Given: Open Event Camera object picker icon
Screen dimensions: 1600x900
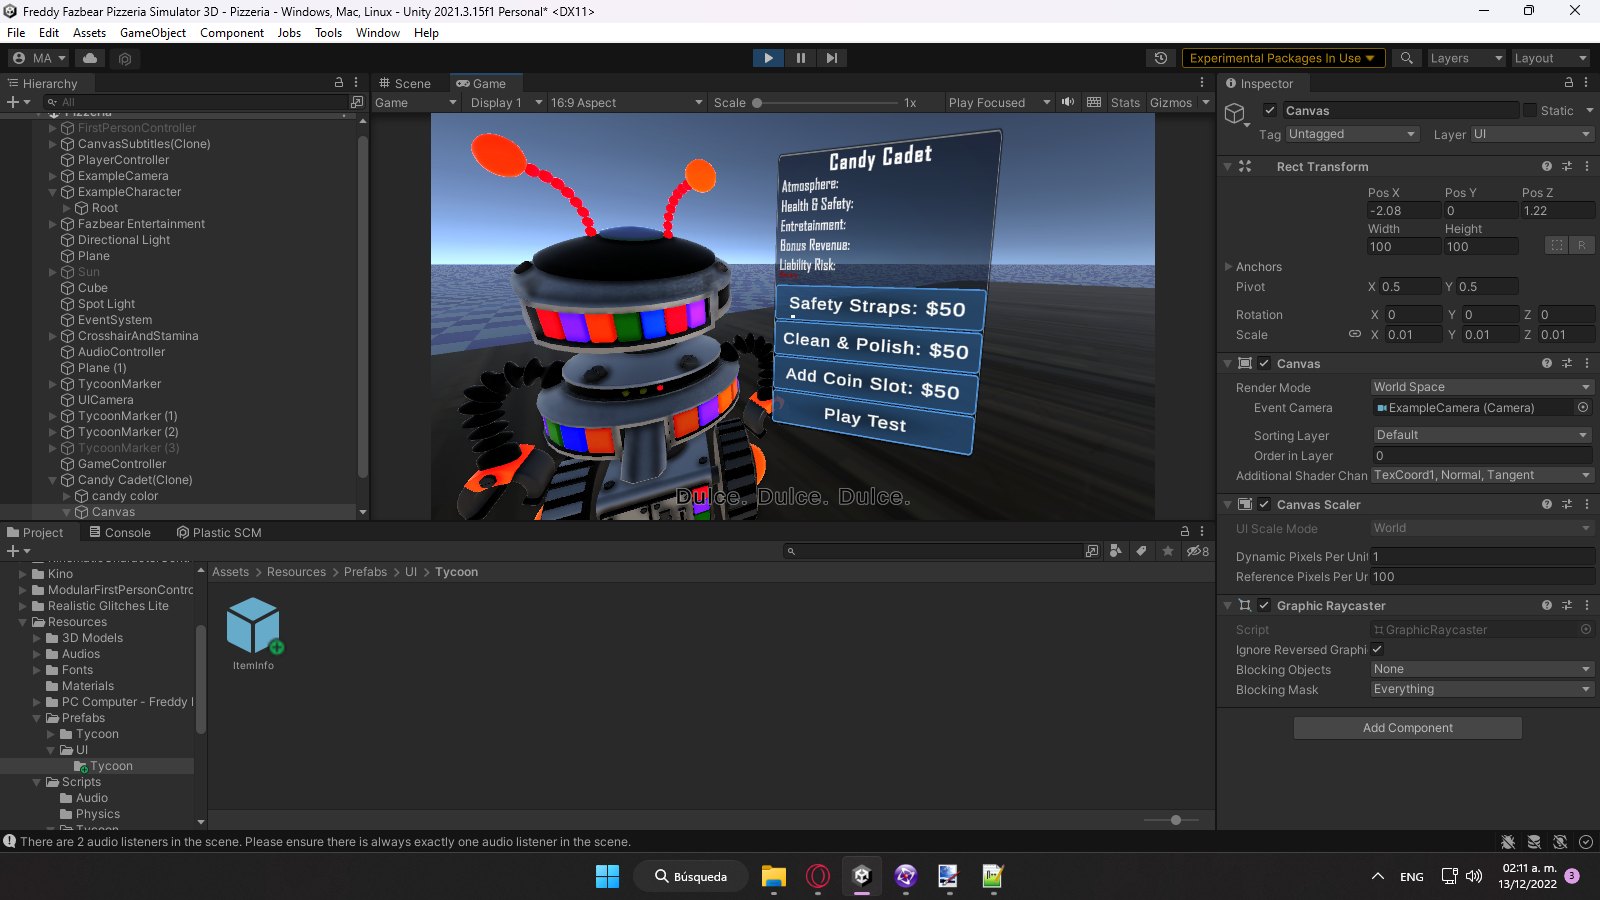Looking at the screenshot, I should pyautogui.click(x=1583, y=407).
